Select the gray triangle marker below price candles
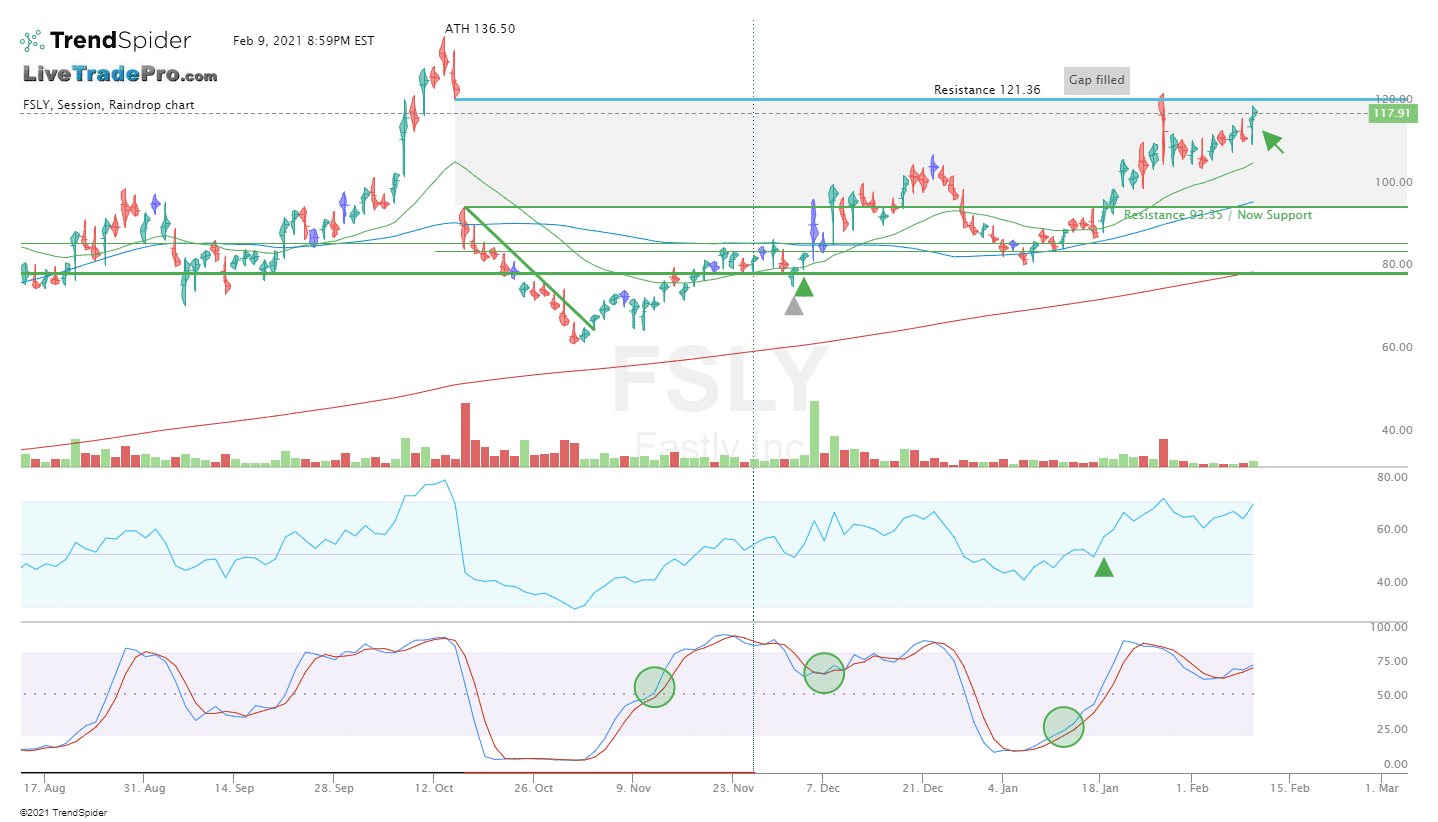The height and width of the screenshot is (822, 1438). tap(794, 306)
